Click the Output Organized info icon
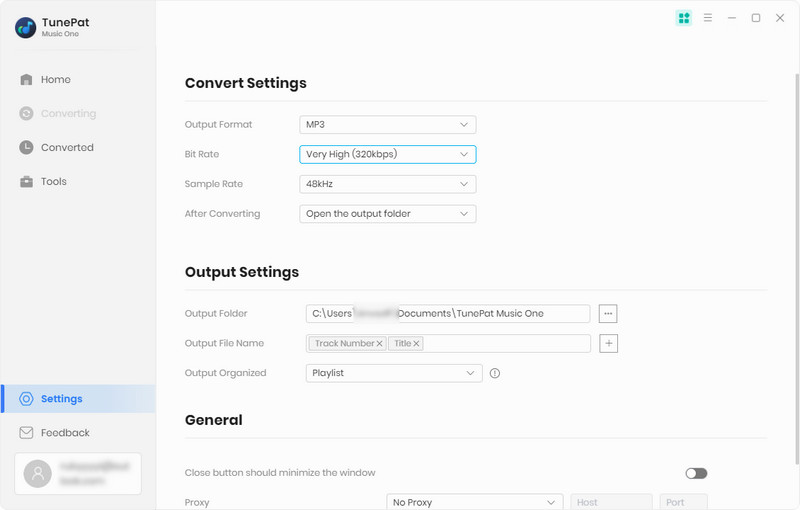 click(x=494, y=373)
